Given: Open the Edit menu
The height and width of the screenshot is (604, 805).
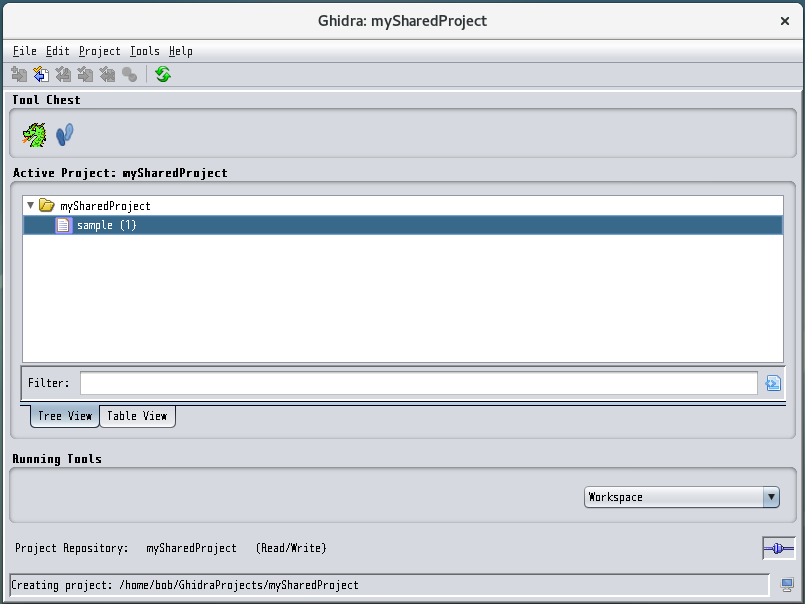Looking at the screenshot, I should (58, 51).
